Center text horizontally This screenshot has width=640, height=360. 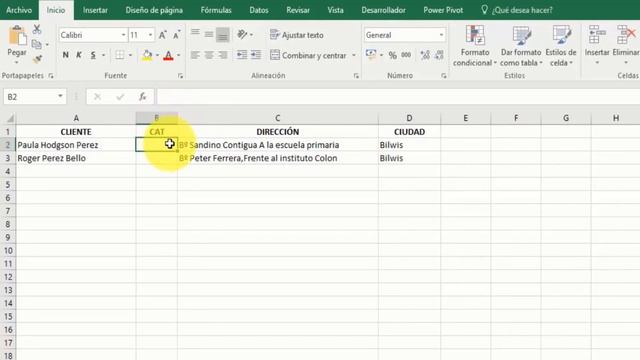tap(209, 55)
